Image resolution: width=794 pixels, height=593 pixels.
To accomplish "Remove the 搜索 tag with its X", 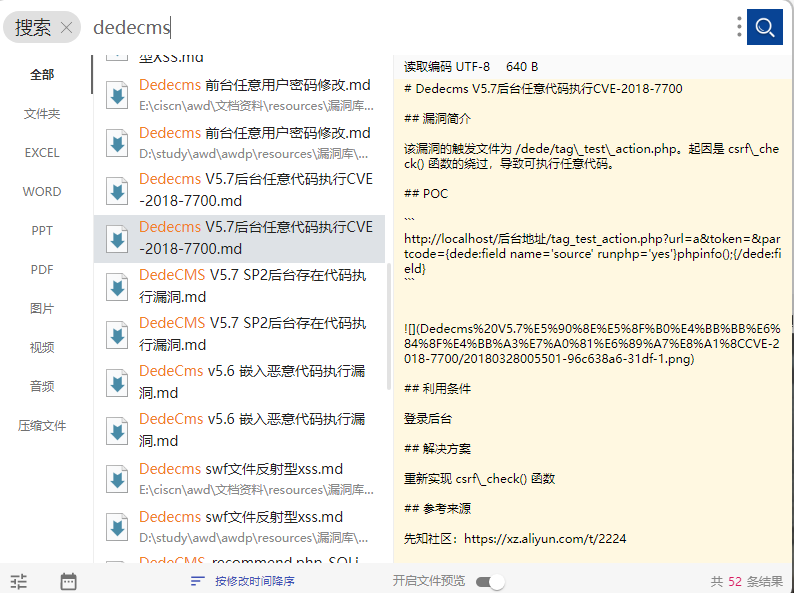I will tap(66, 27).
